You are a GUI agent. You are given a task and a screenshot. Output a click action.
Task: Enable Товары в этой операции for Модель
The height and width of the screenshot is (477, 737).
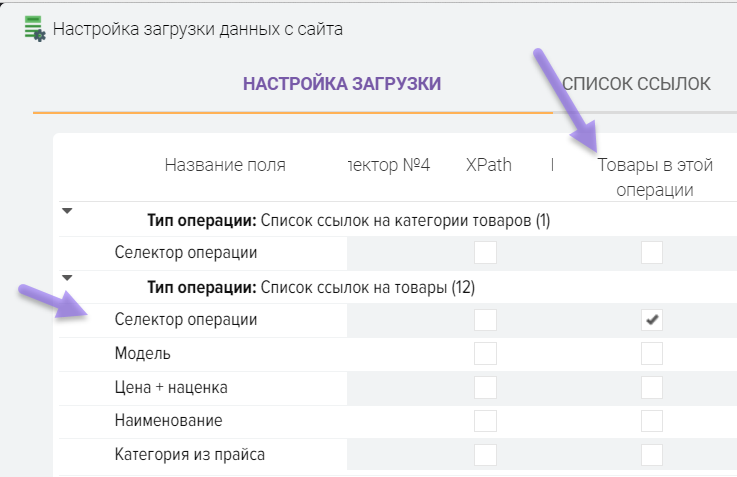(652, 353)
